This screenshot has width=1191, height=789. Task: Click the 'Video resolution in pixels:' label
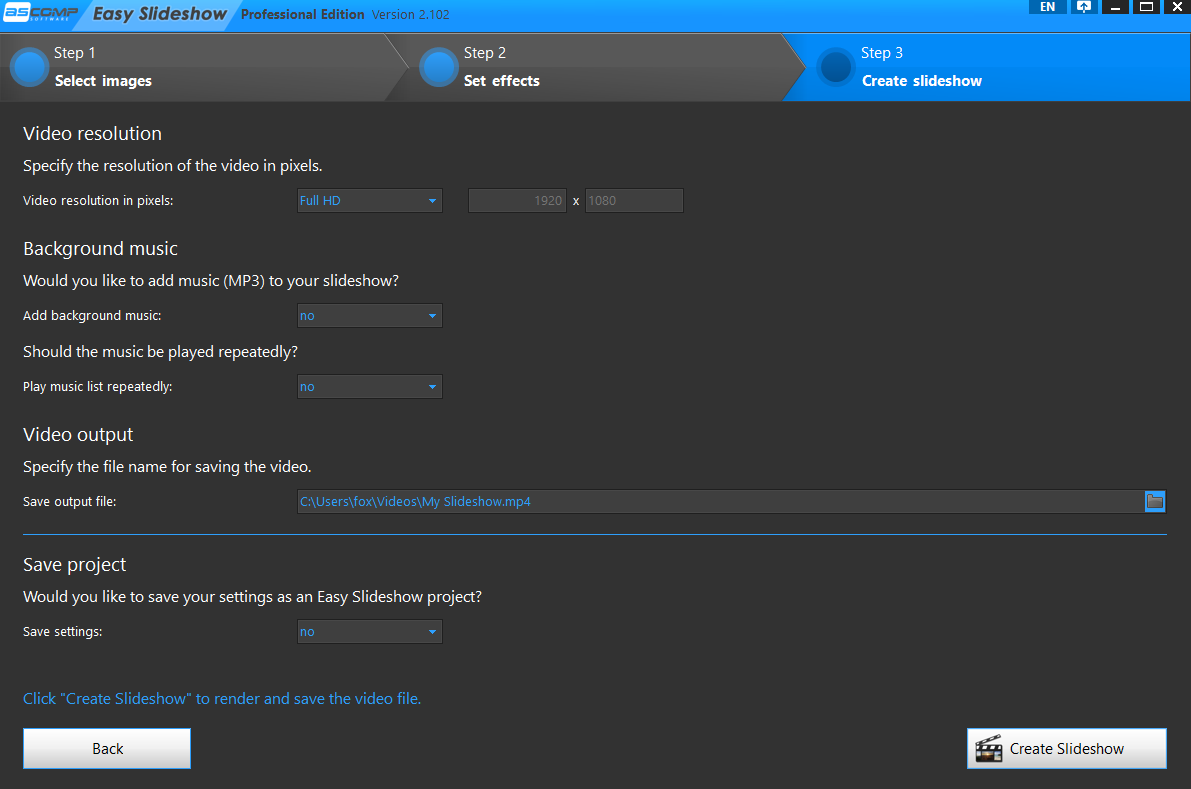[x=98, y=200]
